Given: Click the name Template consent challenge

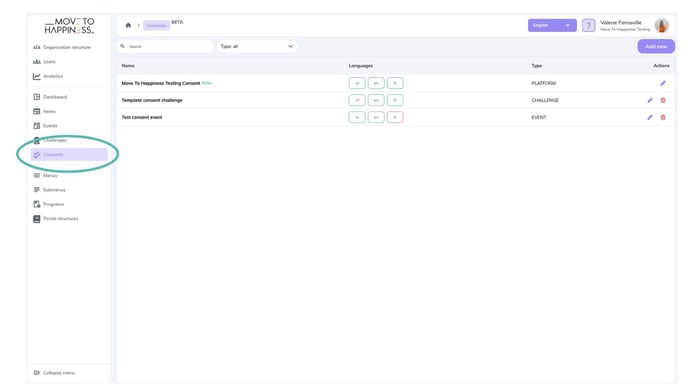Looking at the screenshot, I should (x=152, y=100).
